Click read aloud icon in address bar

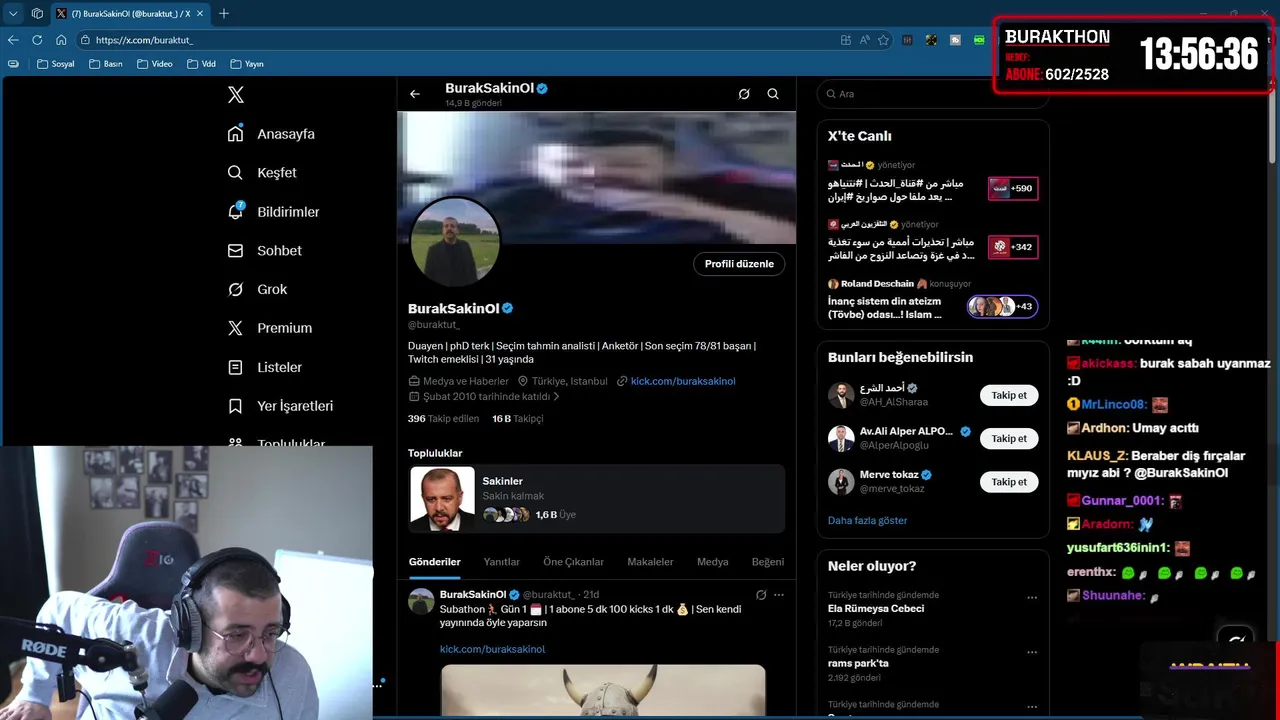click(864, 40)
